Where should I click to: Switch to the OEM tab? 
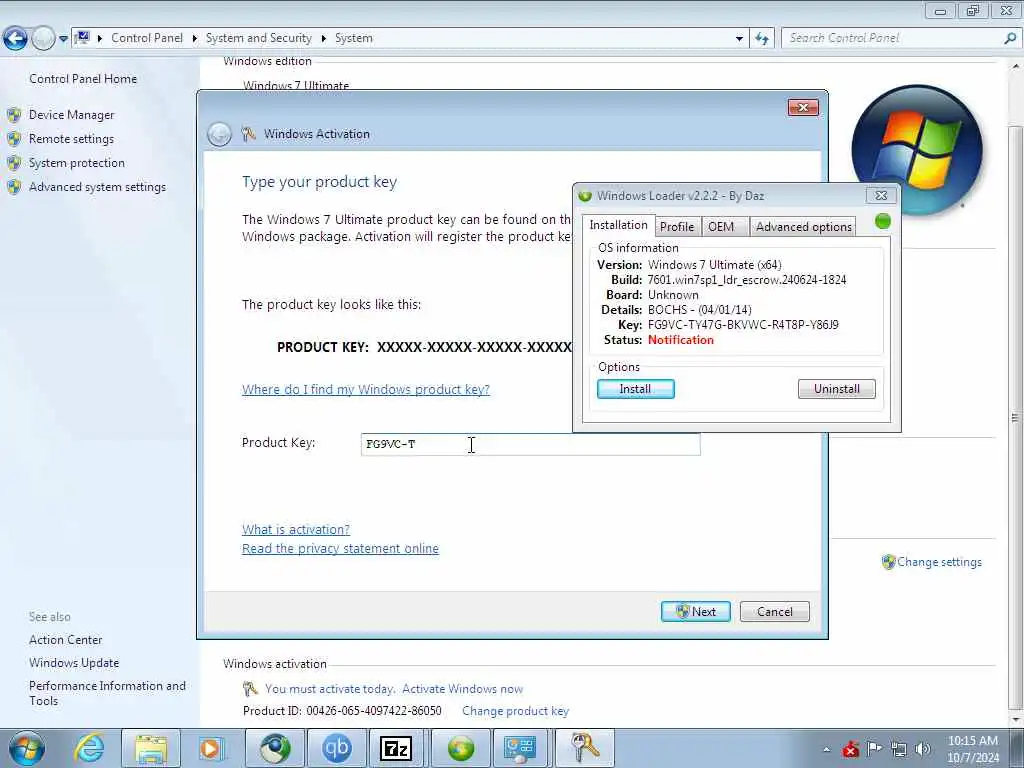coord(721,227)
